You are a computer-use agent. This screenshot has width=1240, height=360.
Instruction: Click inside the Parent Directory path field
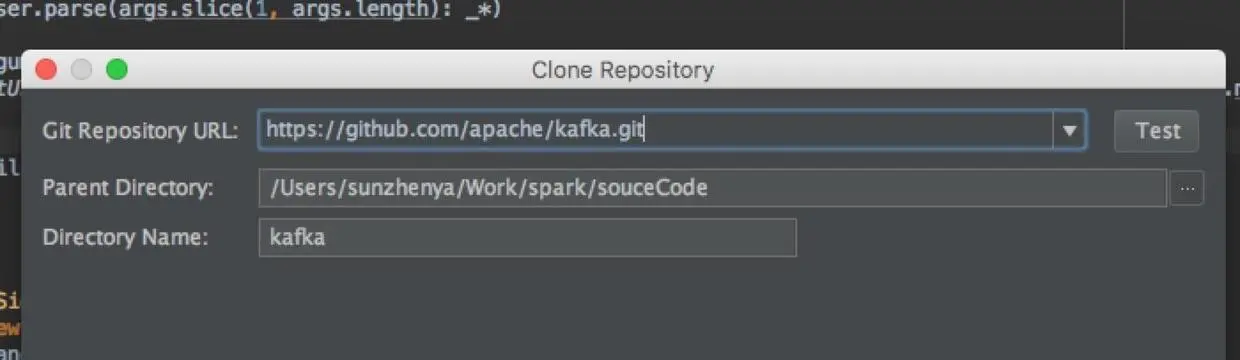pos(712,188)
